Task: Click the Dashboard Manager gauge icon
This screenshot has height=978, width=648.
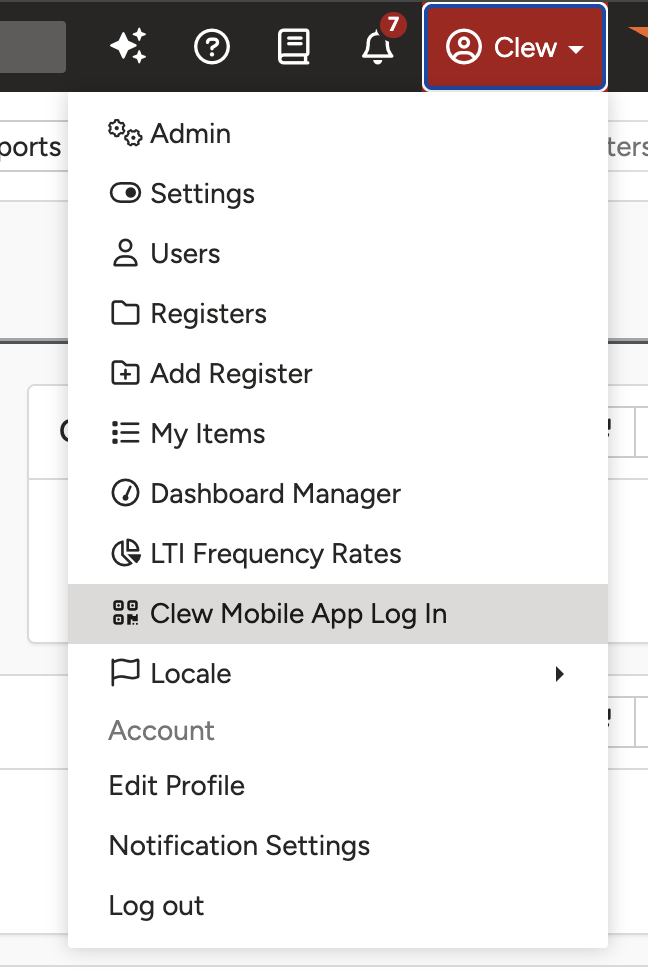Action: tap(125, 493)
